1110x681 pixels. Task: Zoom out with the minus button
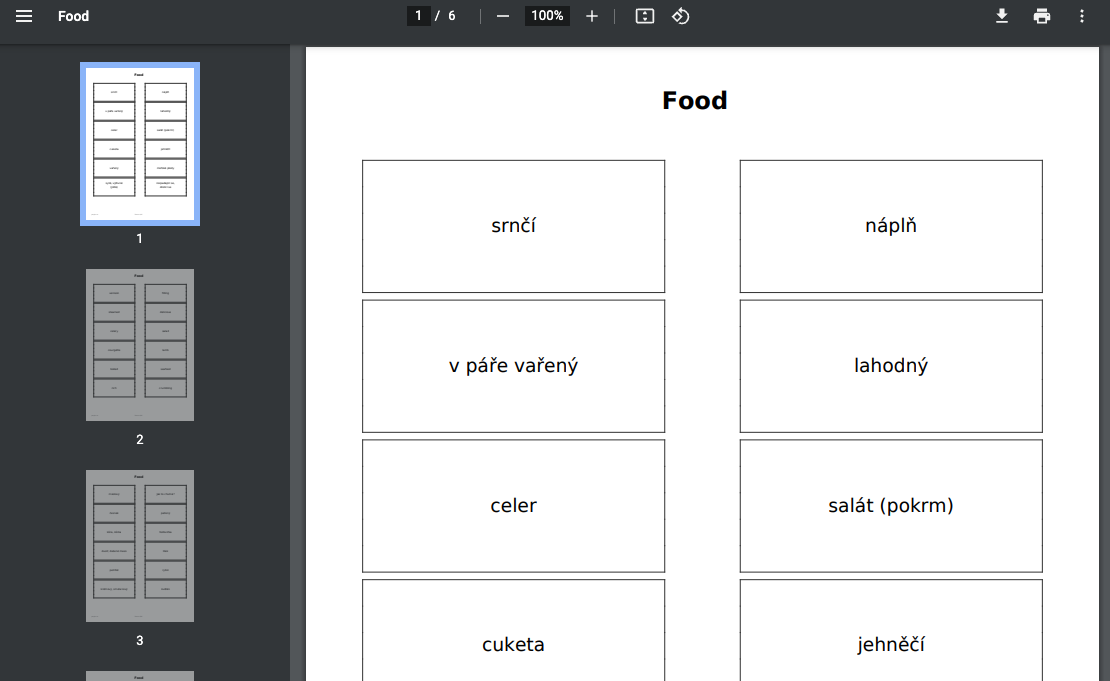coord(503,16)
